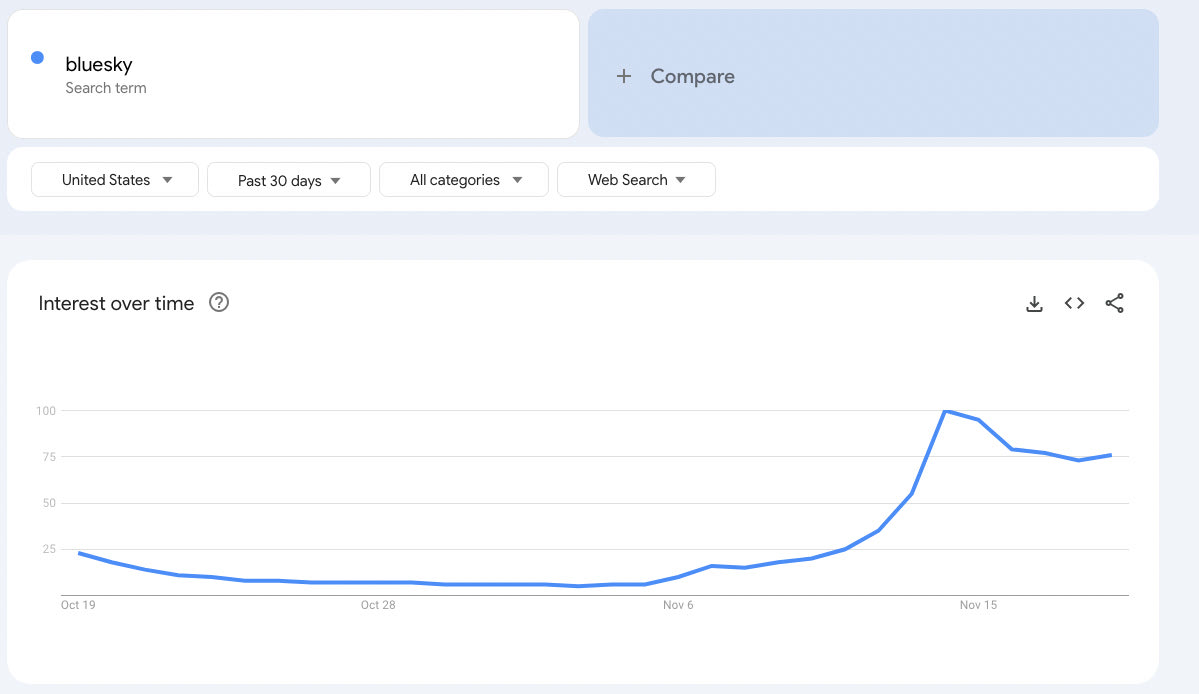Edit the bluesky search term

click(99, 64)
